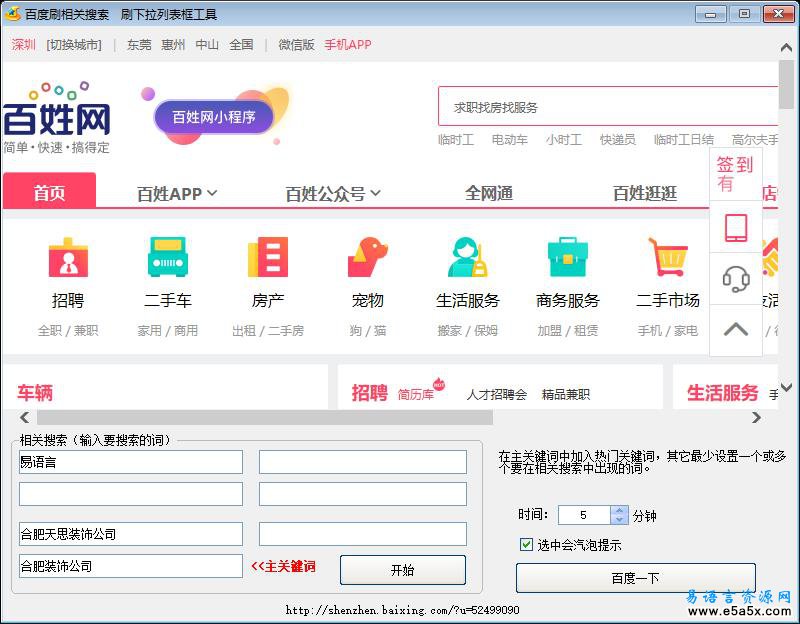Open the 微信版 link

pos(296,45)
